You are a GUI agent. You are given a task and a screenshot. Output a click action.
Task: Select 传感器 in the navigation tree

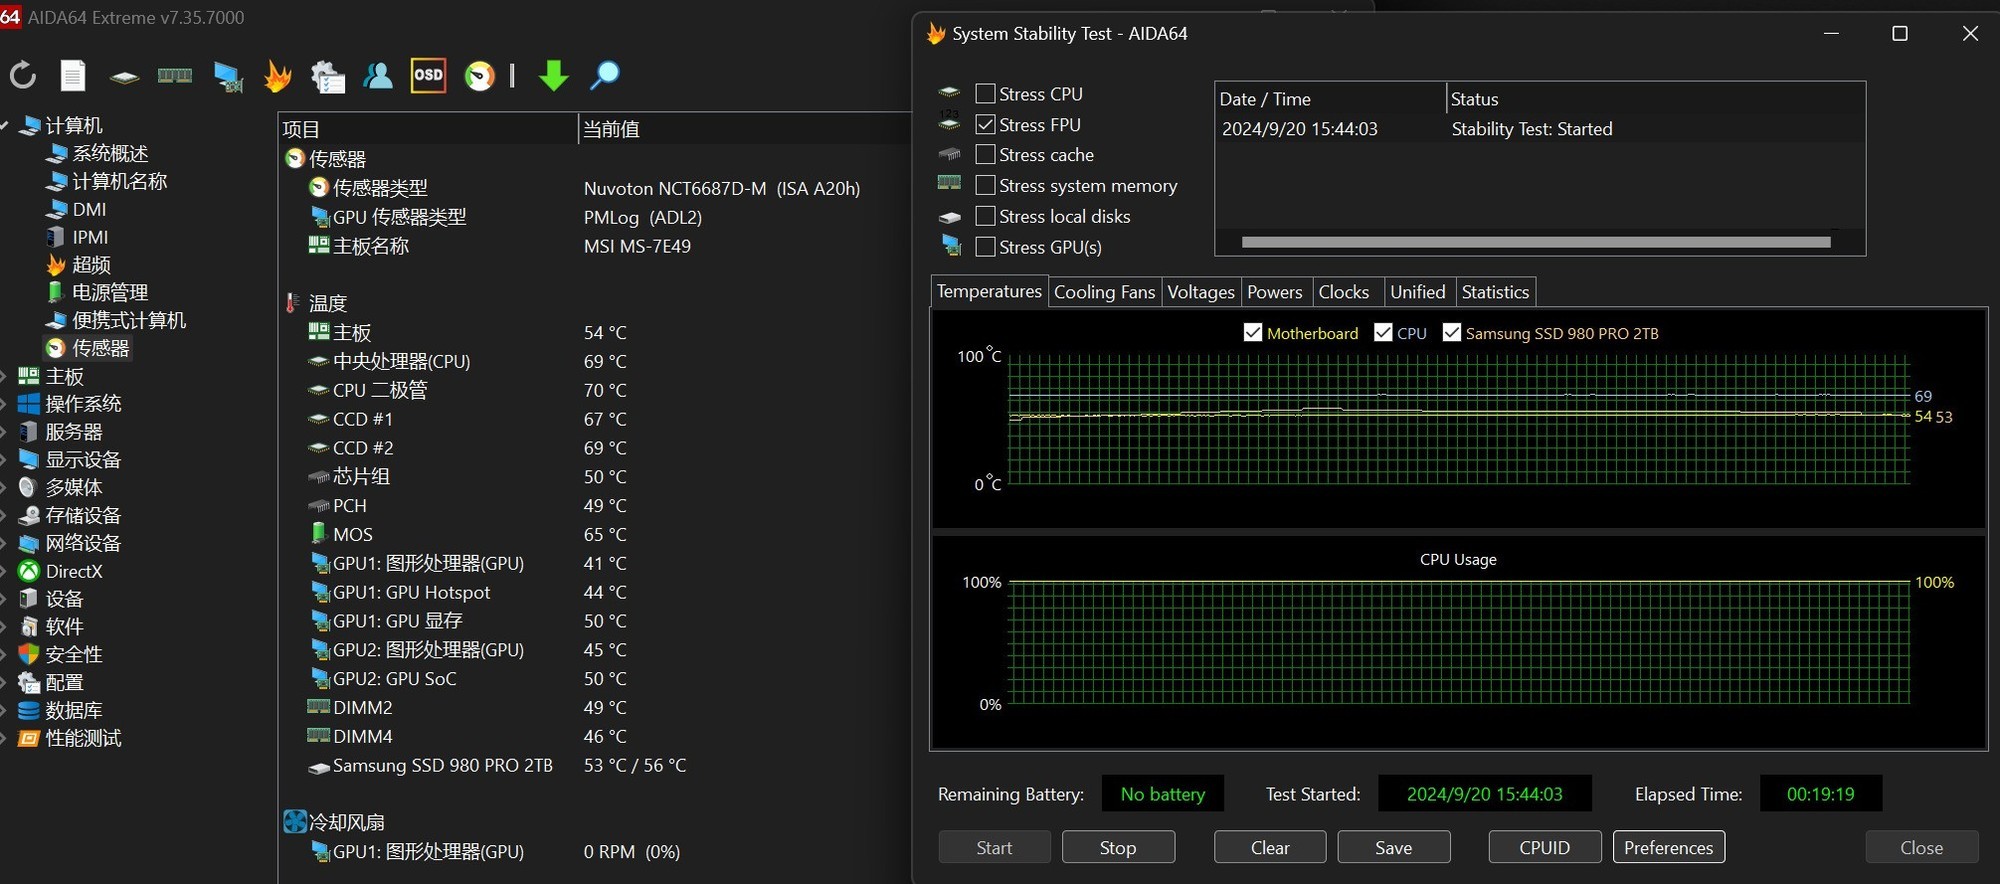(x=100, y=348)
